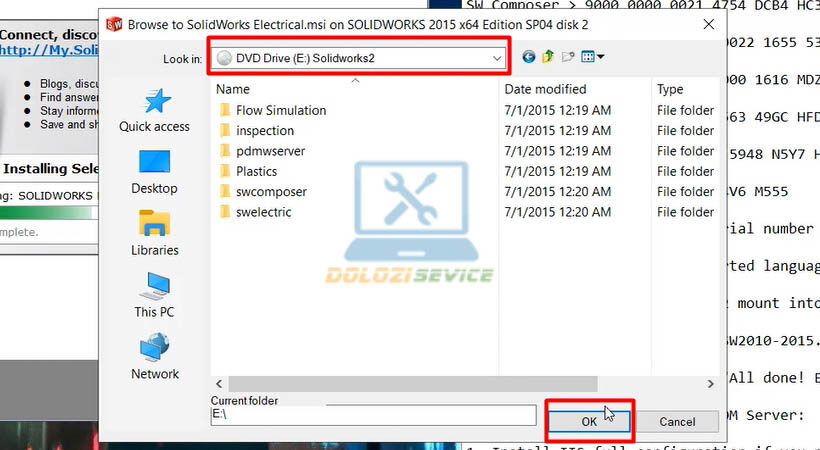
Task: Open the View Menu dropdown
Action: pyautogui.click(x=592, y=59)
